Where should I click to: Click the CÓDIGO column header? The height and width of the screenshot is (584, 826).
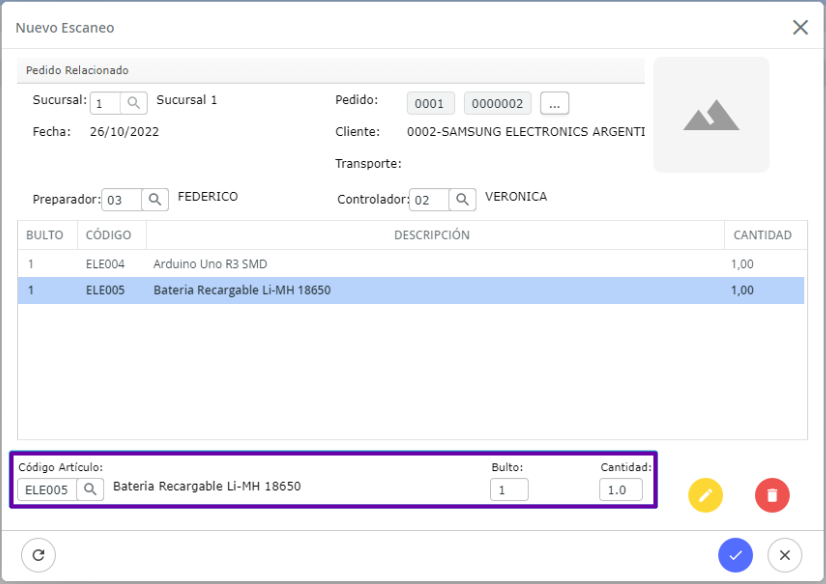112,235
